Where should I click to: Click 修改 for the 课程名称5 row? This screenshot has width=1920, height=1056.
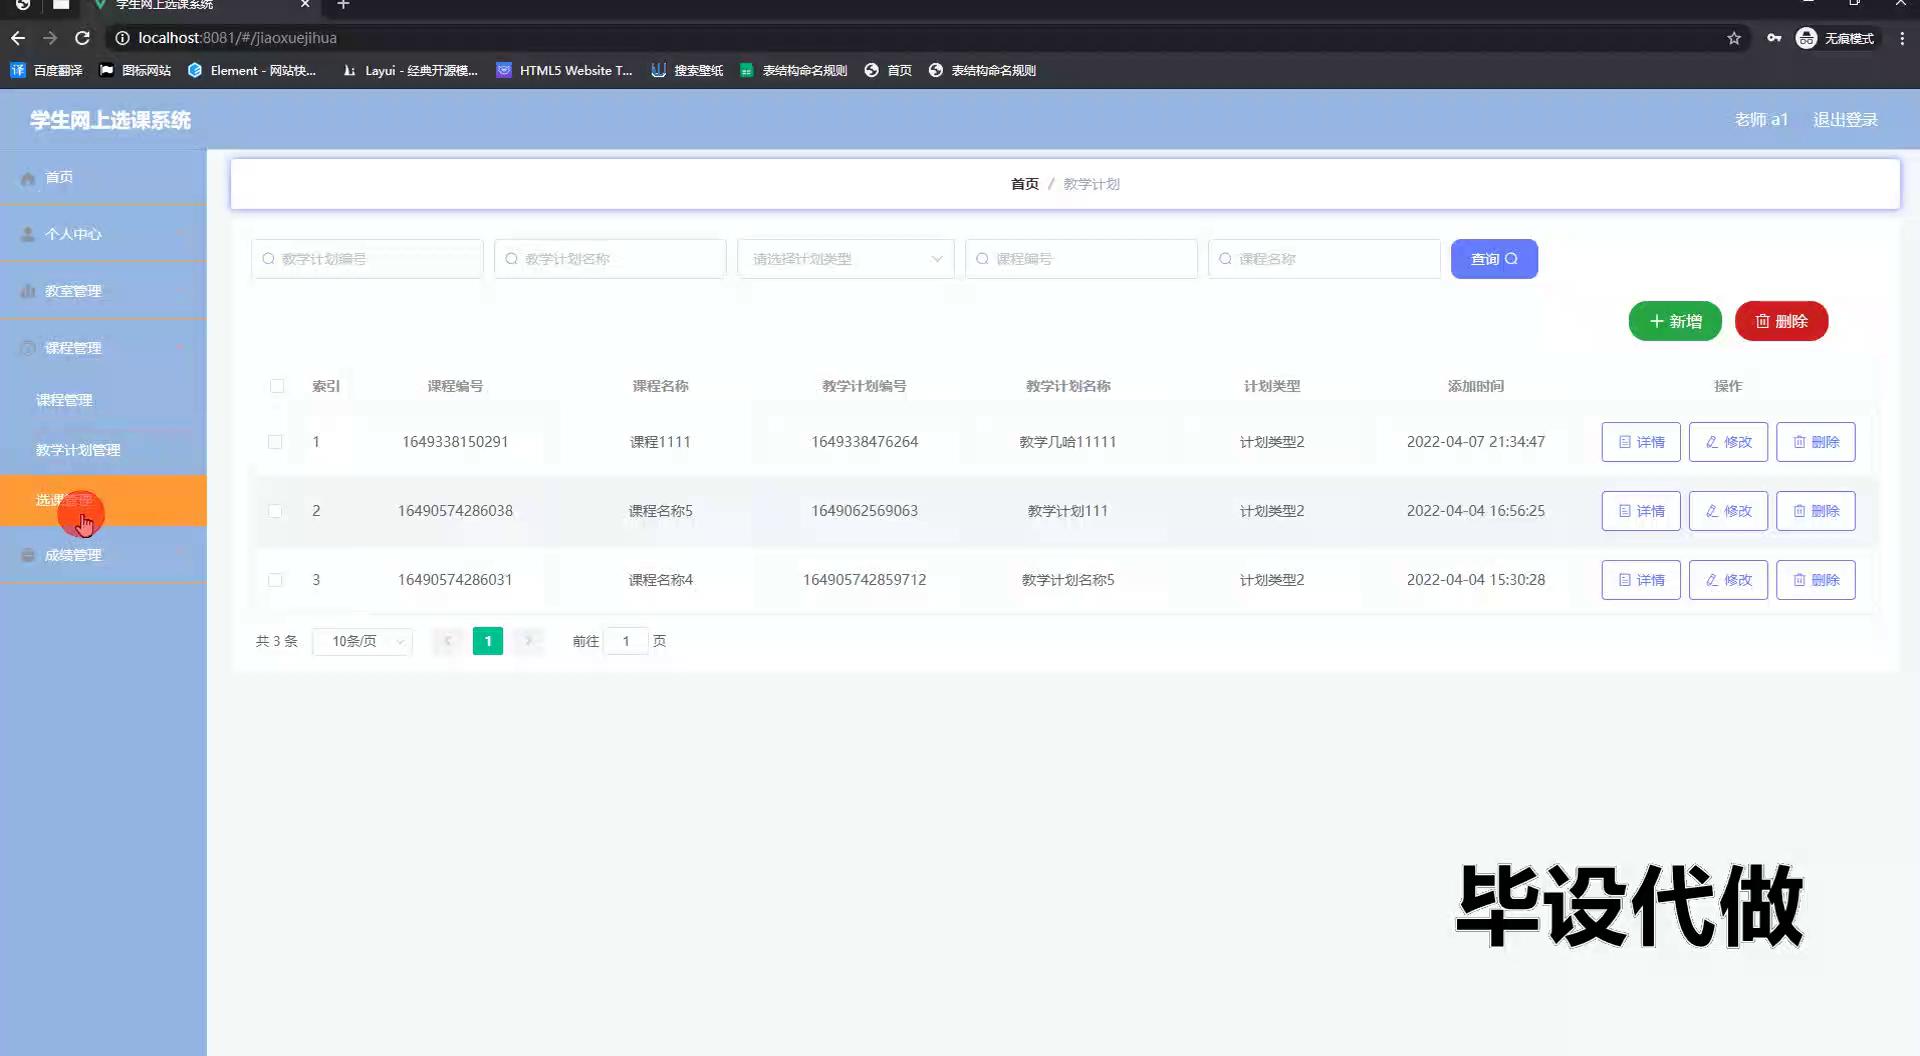tap(1727, 511)
